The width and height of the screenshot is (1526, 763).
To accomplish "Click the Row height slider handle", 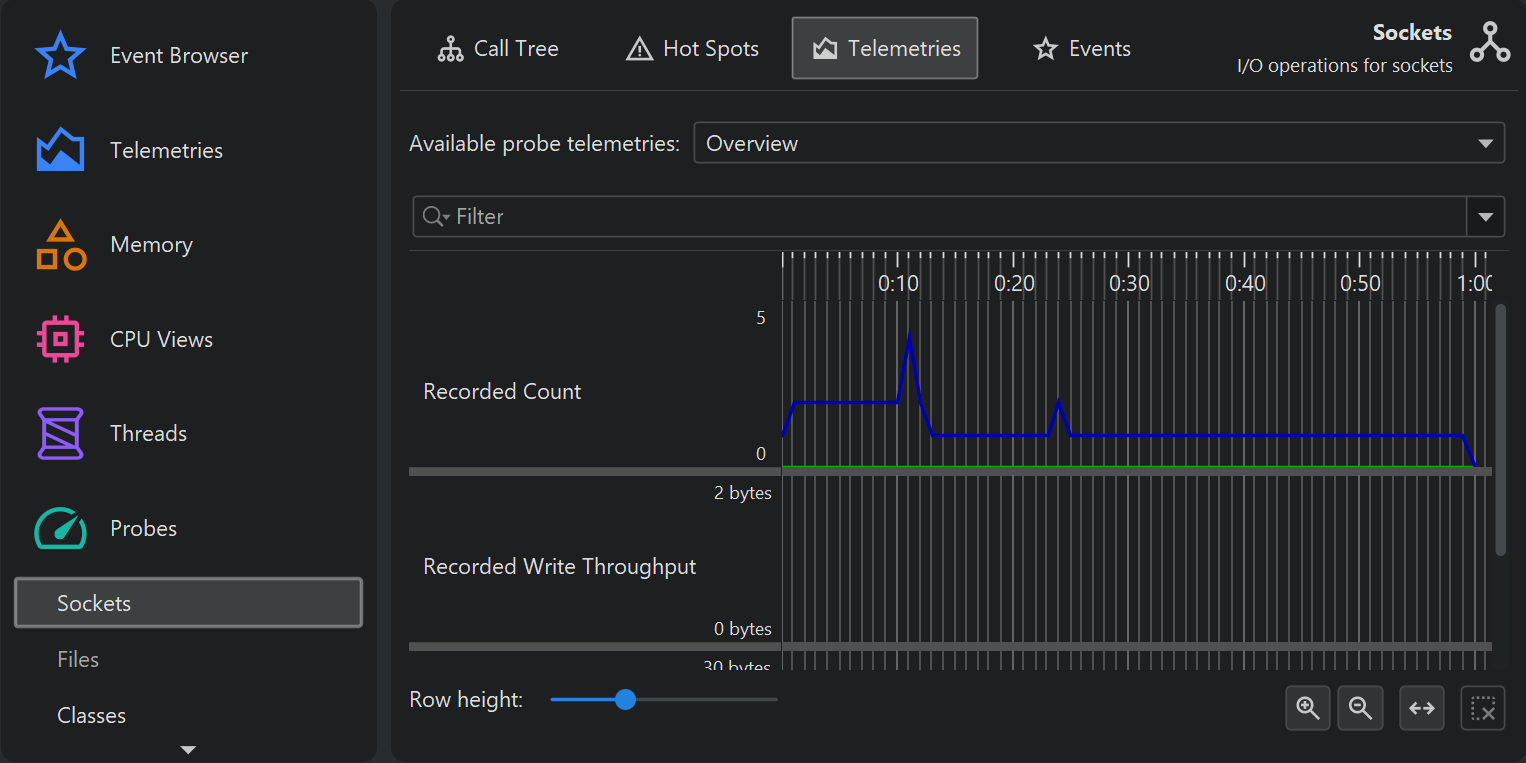I will (625, 700).
